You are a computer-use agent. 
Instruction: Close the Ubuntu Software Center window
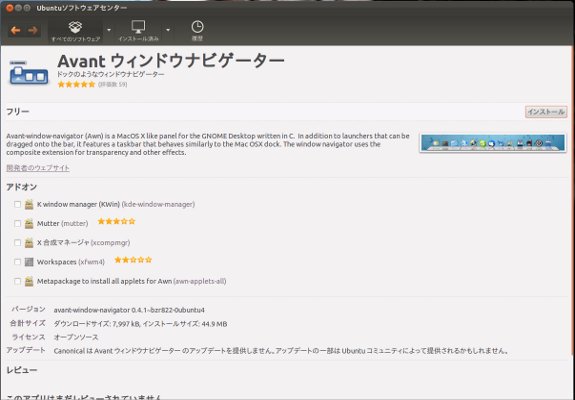9,8
